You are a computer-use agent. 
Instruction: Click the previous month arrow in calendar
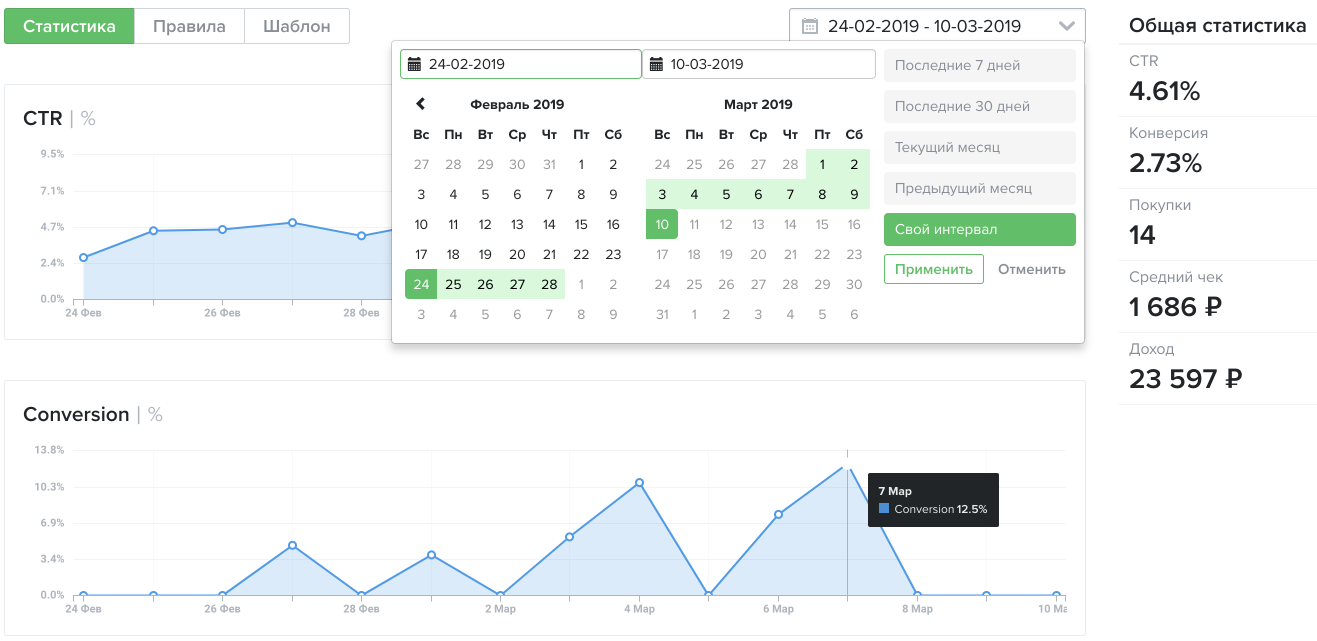(x=421, y=104)
